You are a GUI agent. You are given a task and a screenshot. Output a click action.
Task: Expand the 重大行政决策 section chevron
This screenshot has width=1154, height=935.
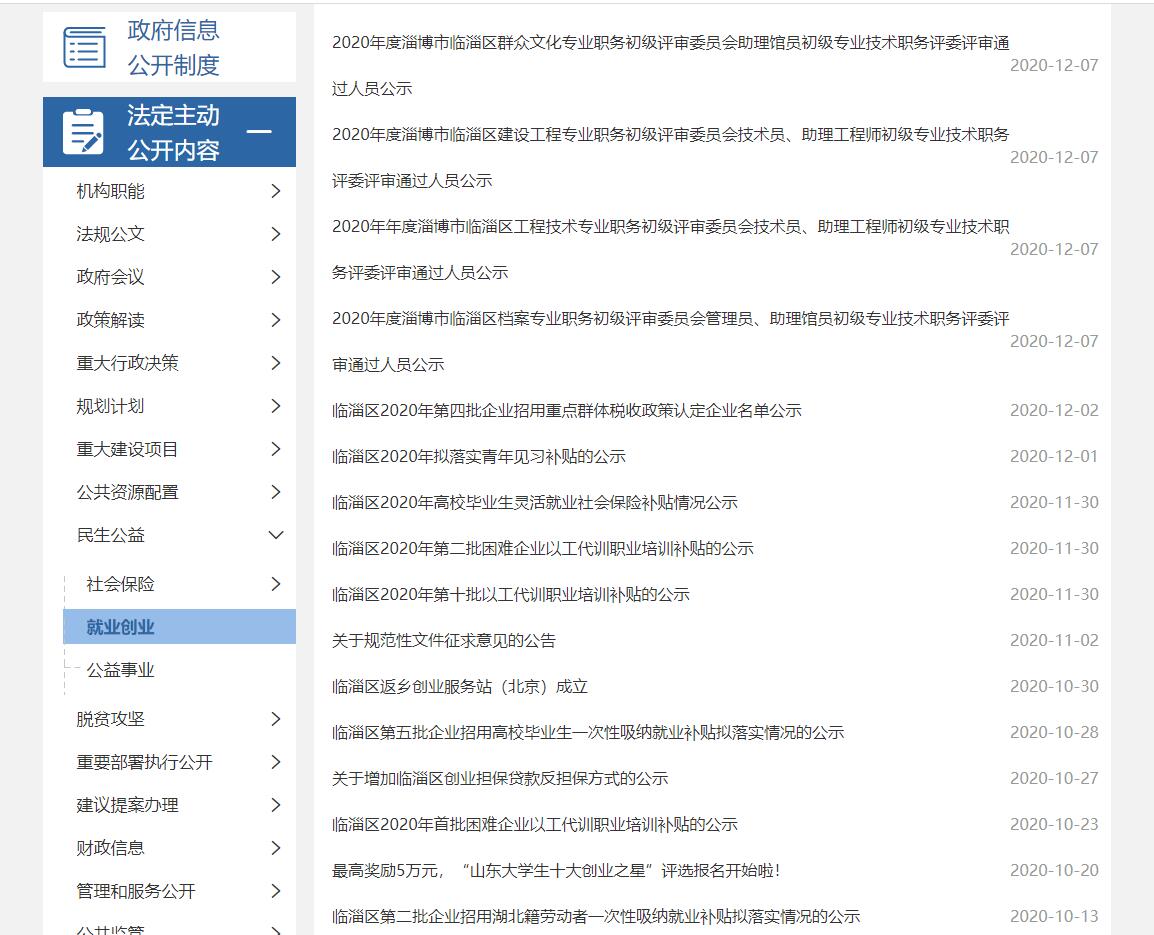pyautogui.click(x=276, y=362)
